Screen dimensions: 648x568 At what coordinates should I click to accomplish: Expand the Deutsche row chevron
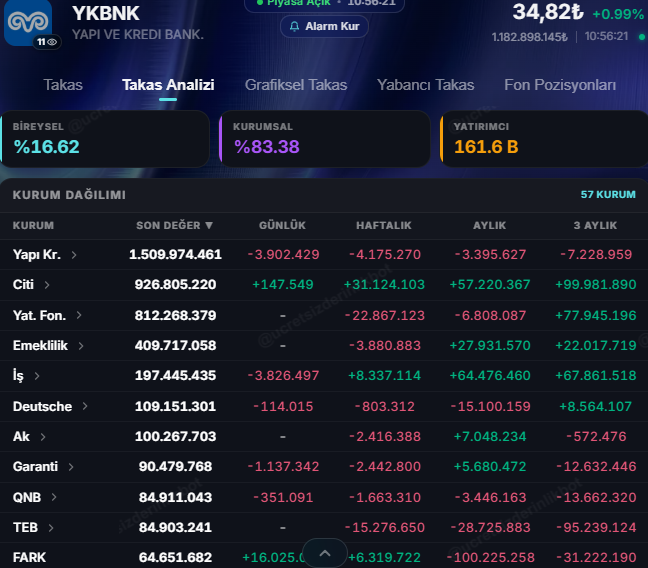pyautogui.click(x=85, y=406)
